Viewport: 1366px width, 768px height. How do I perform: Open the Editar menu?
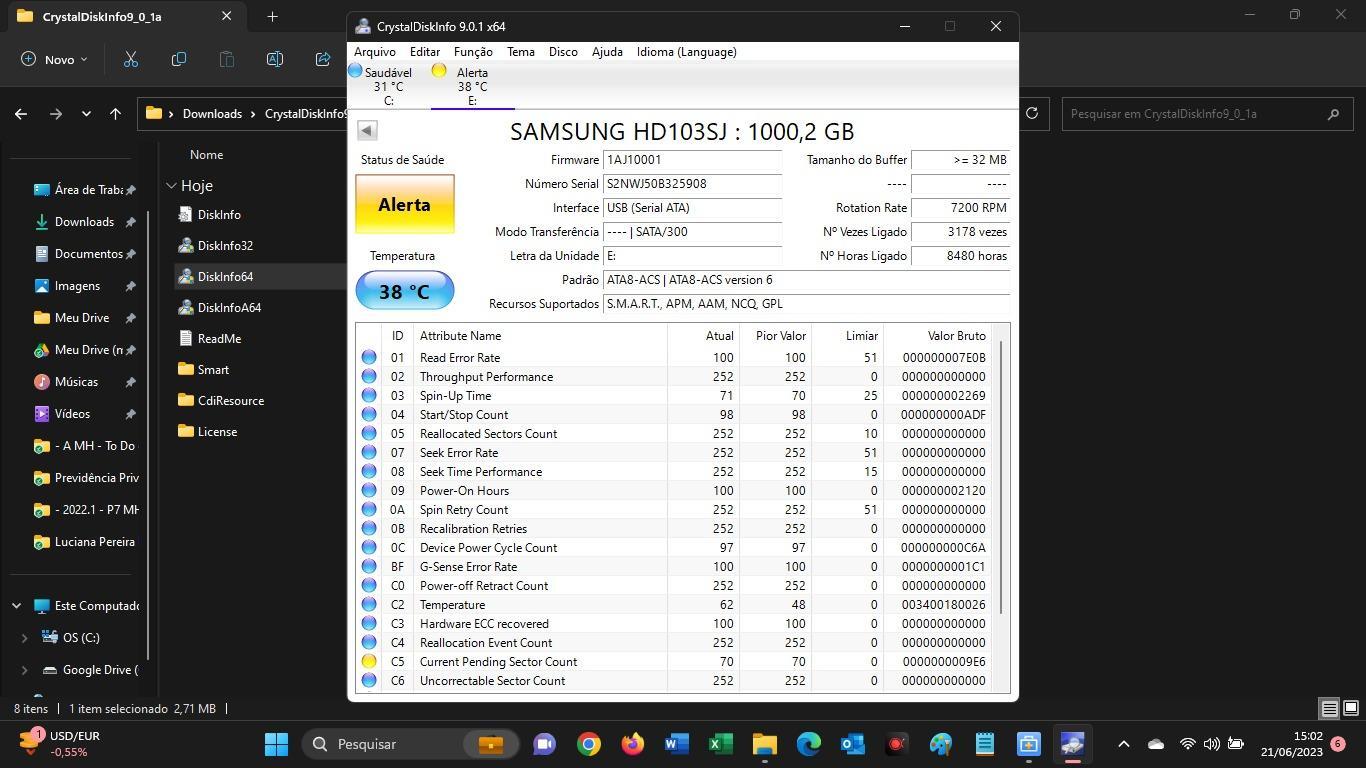click(x=425, y=52)
